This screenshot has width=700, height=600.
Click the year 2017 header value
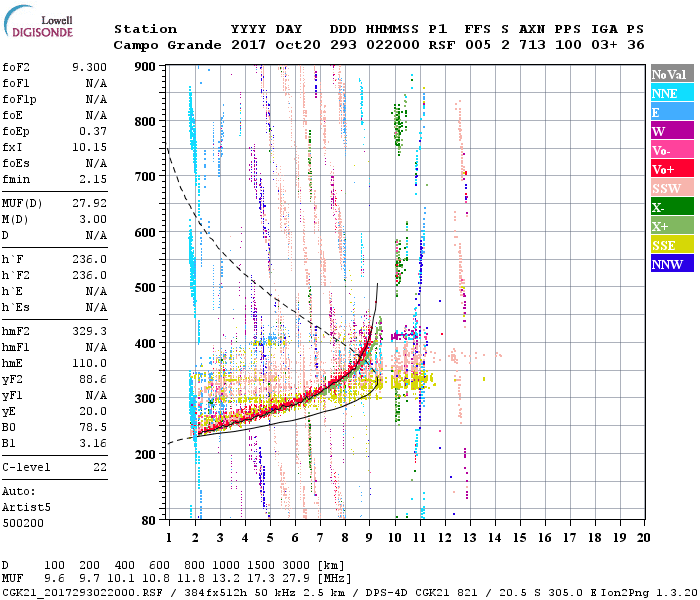(x=248, y=45)
